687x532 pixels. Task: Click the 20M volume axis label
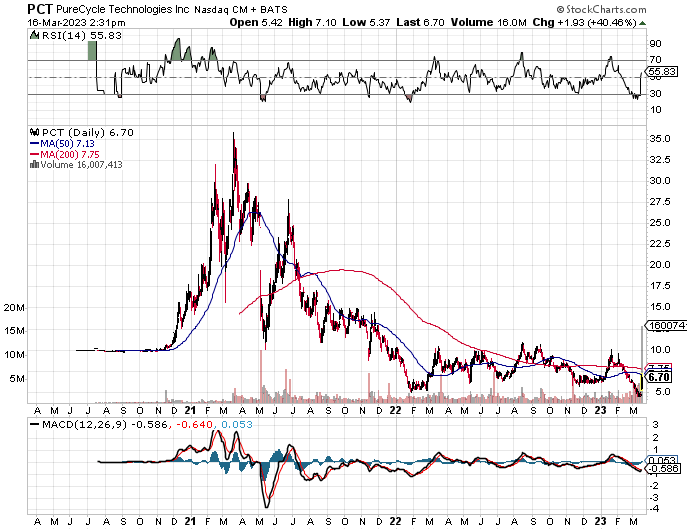[x=14, y=308]
